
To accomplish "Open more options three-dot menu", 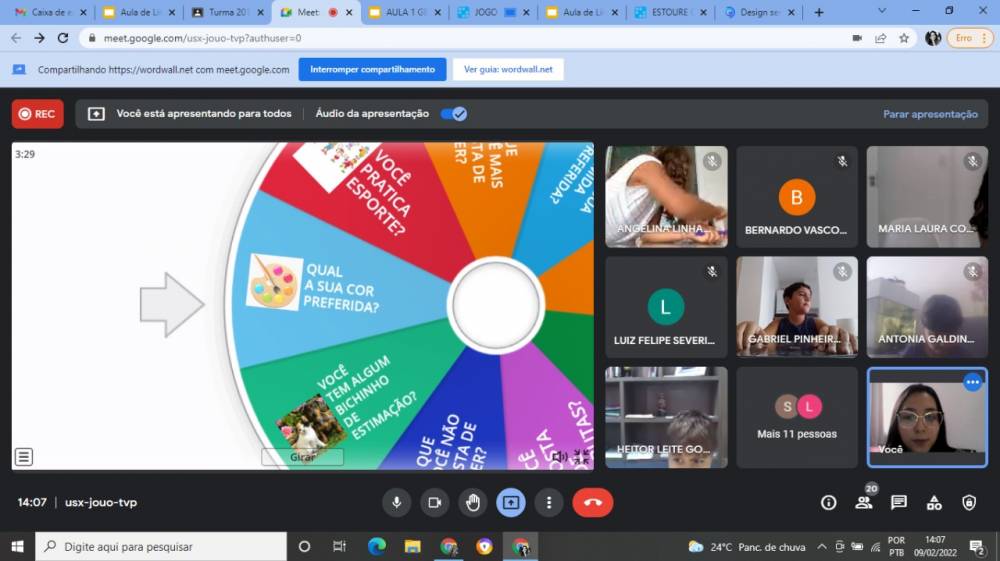I will (548, 502).
